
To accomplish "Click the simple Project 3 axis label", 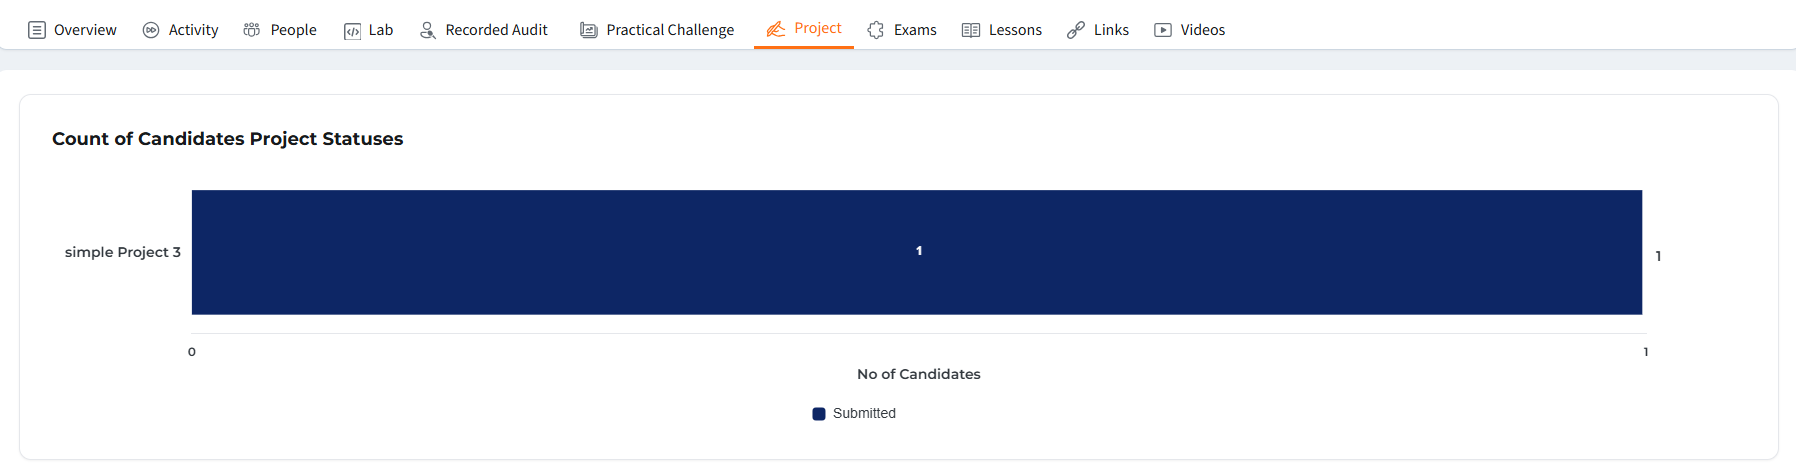I will [x=123, y=252].
